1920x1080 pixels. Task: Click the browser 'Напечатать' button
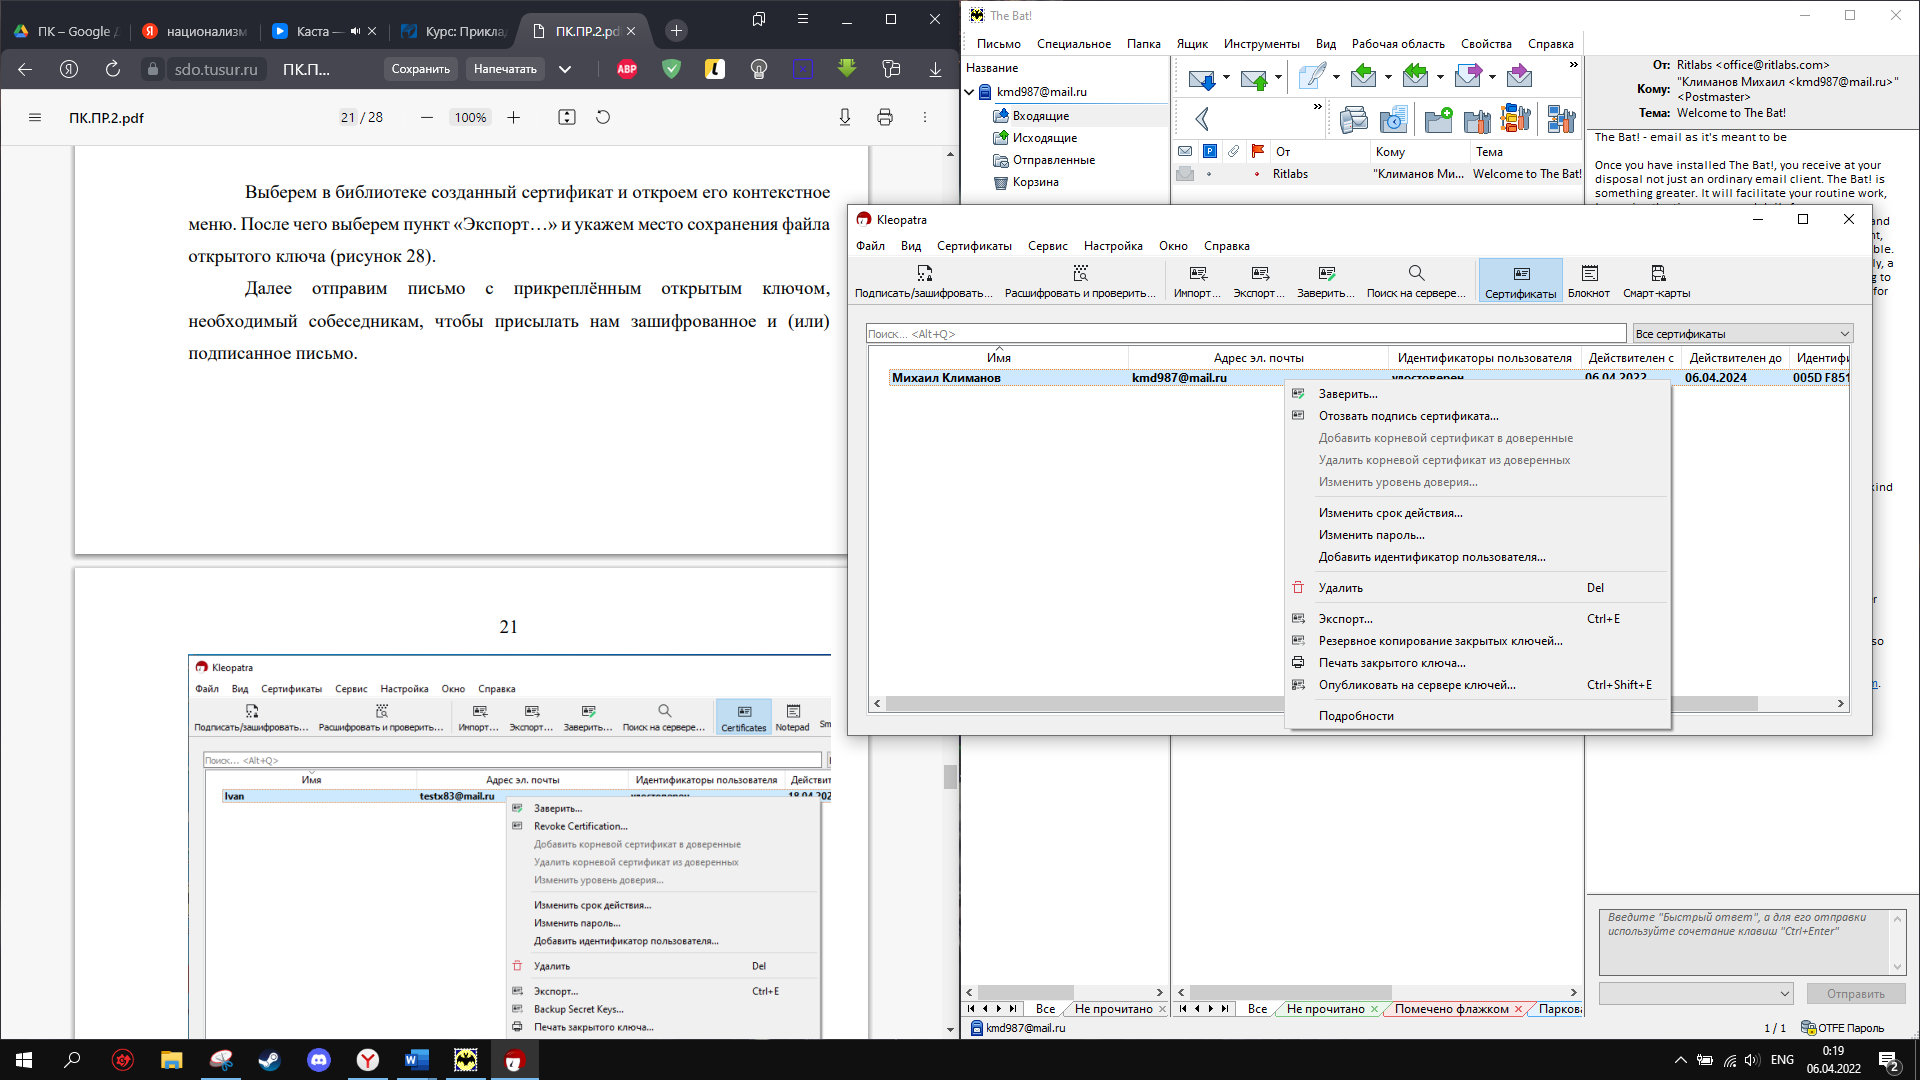505,69
